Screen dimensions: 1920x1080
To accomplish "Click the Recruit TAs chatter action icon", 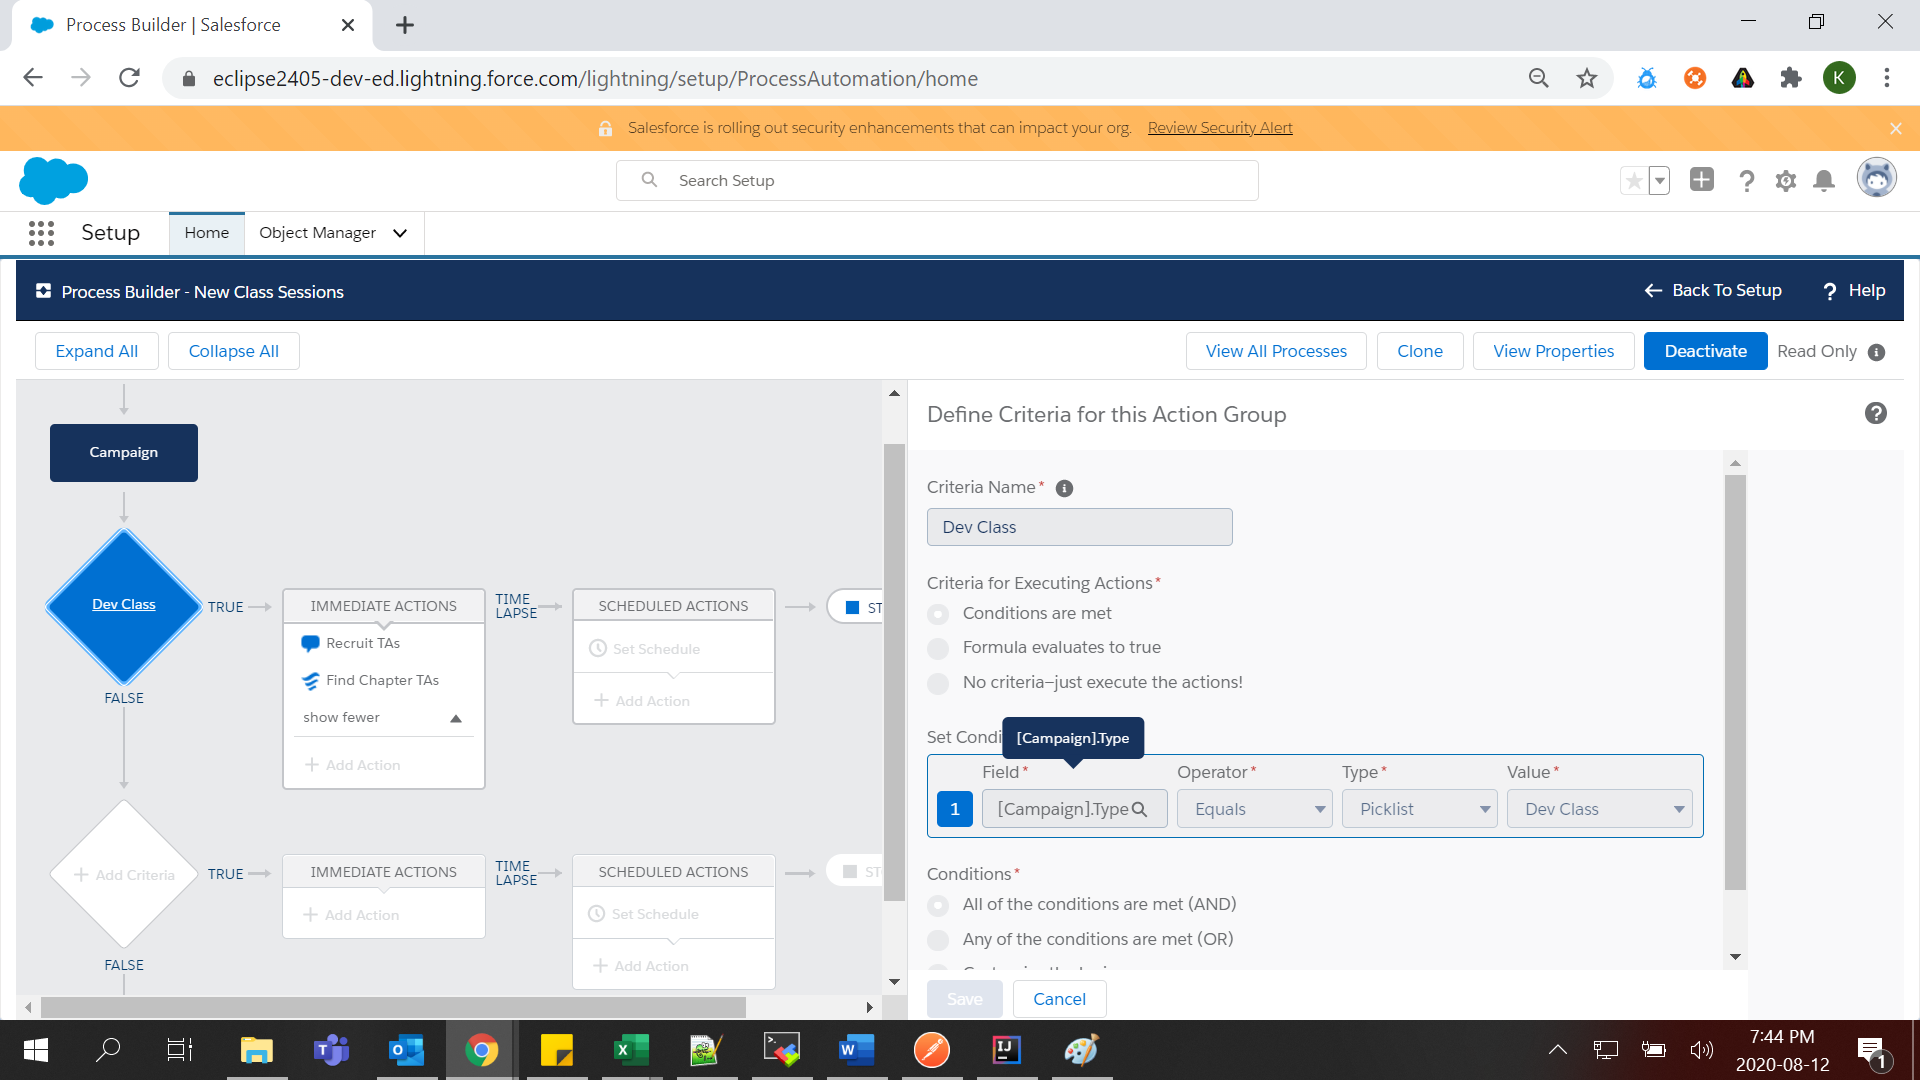I will click(310, 643).
